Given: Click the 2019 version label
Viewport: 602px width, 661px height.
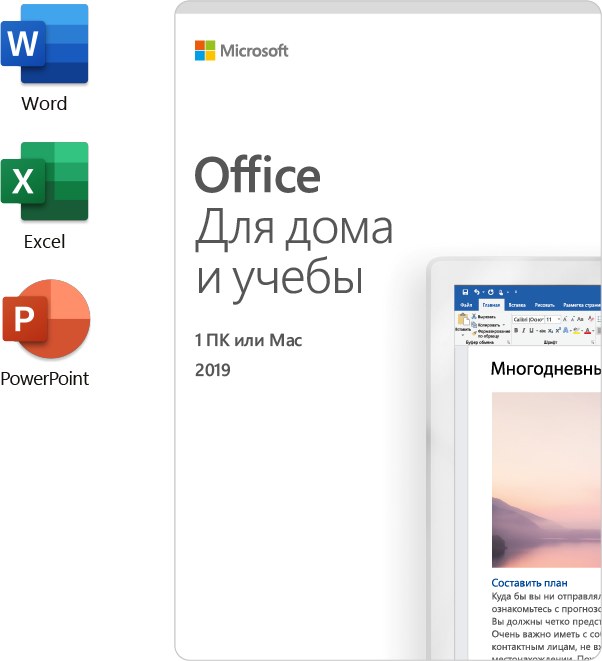Looking at the screenshot, I should 212,370.
